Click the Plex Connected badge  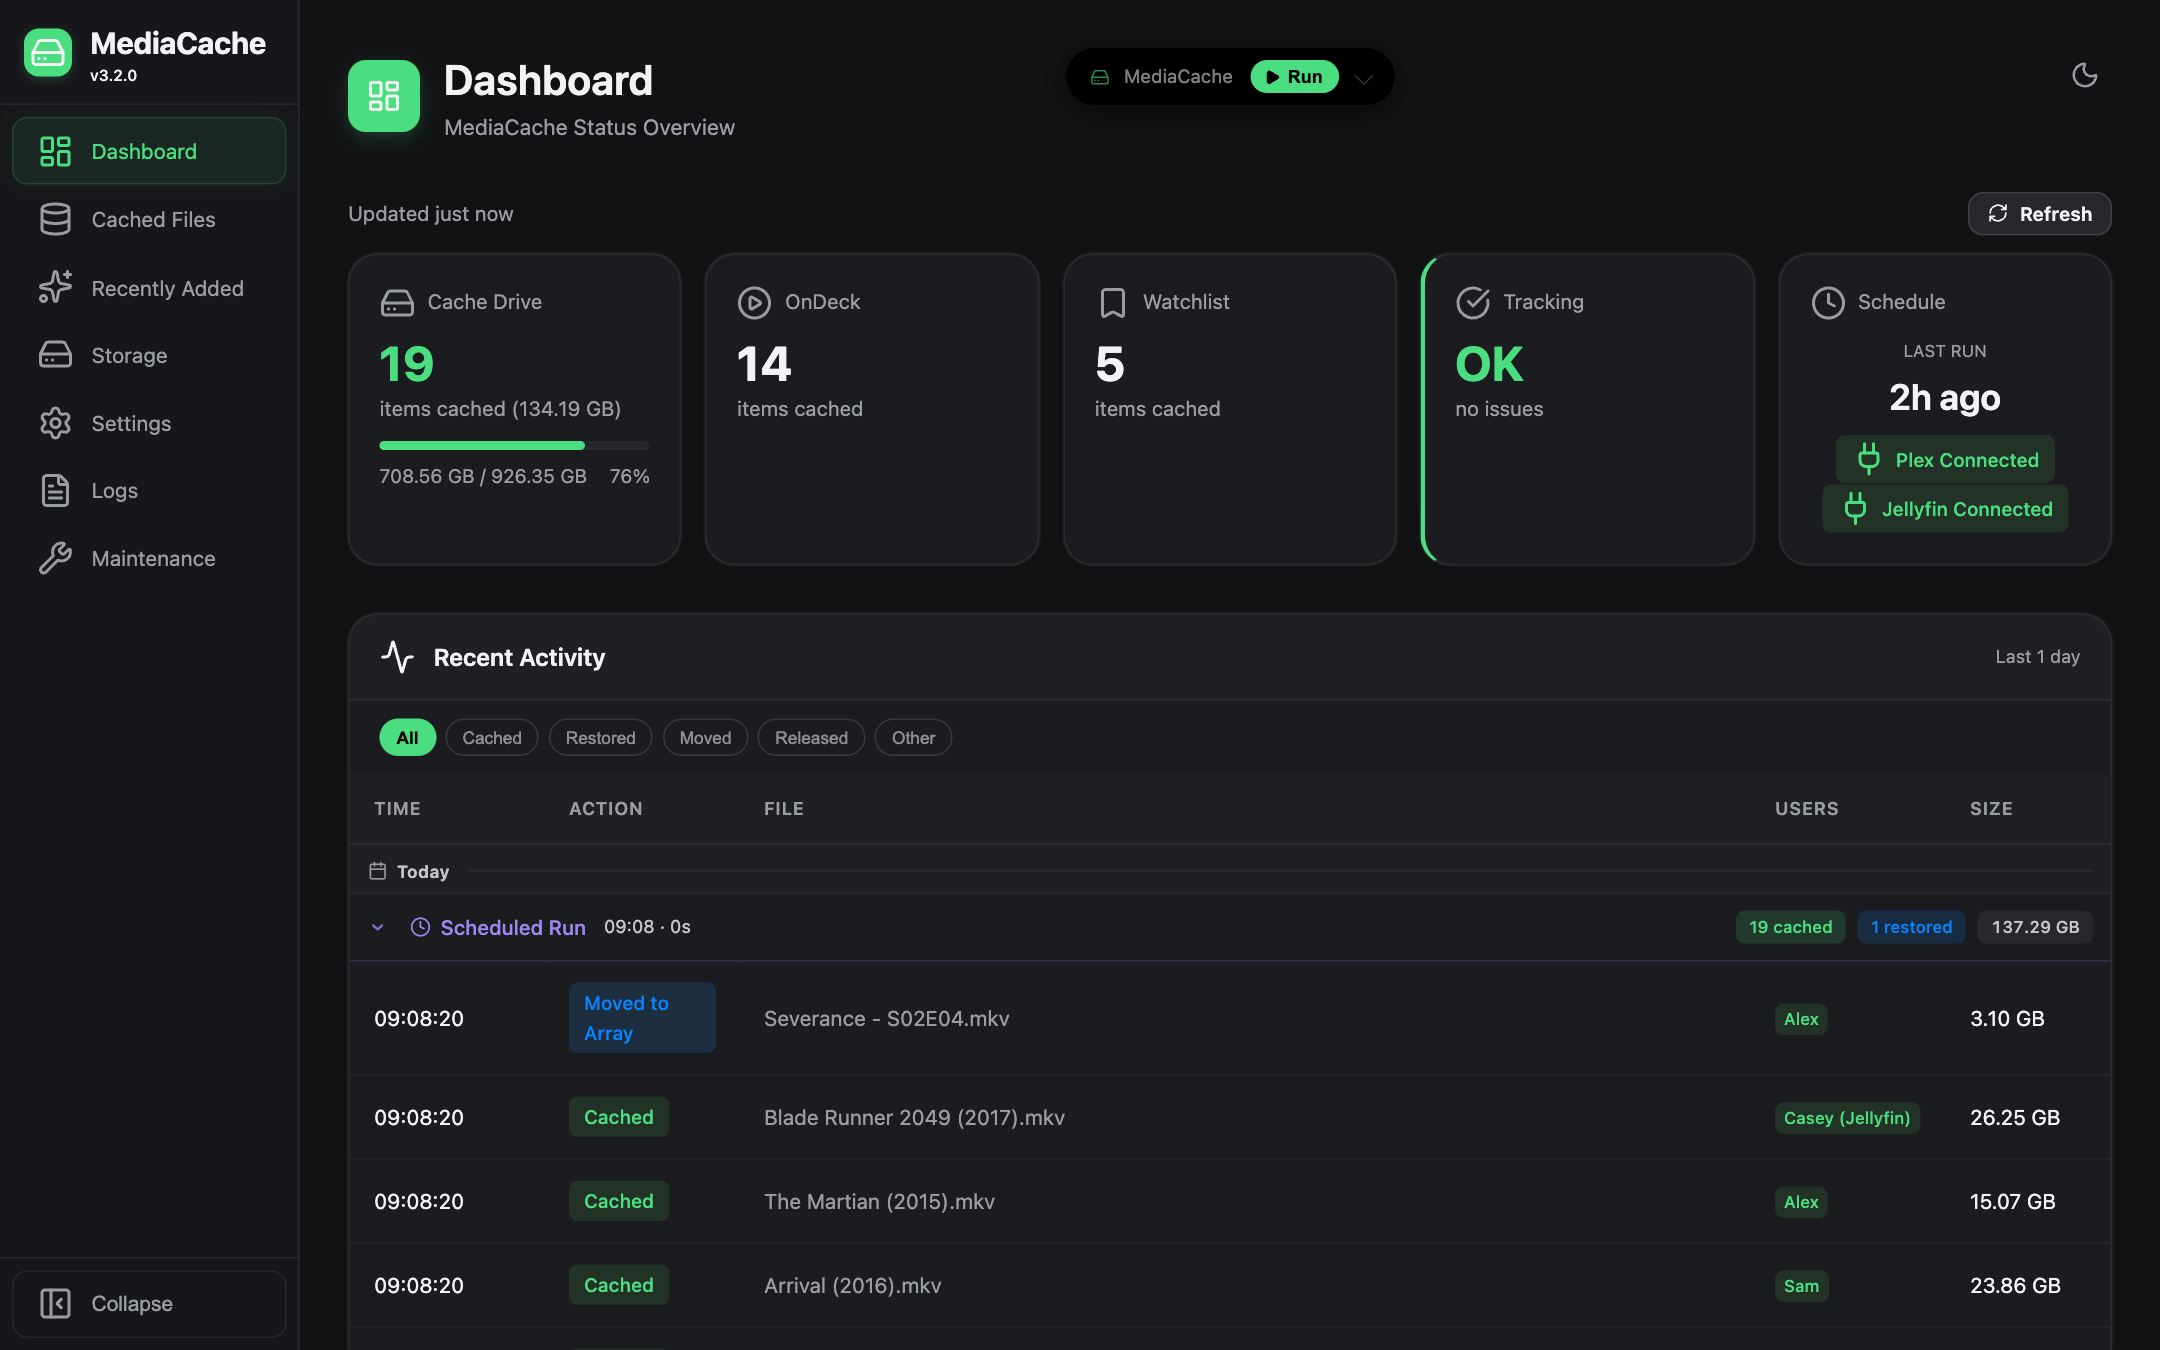(1944, 459)
